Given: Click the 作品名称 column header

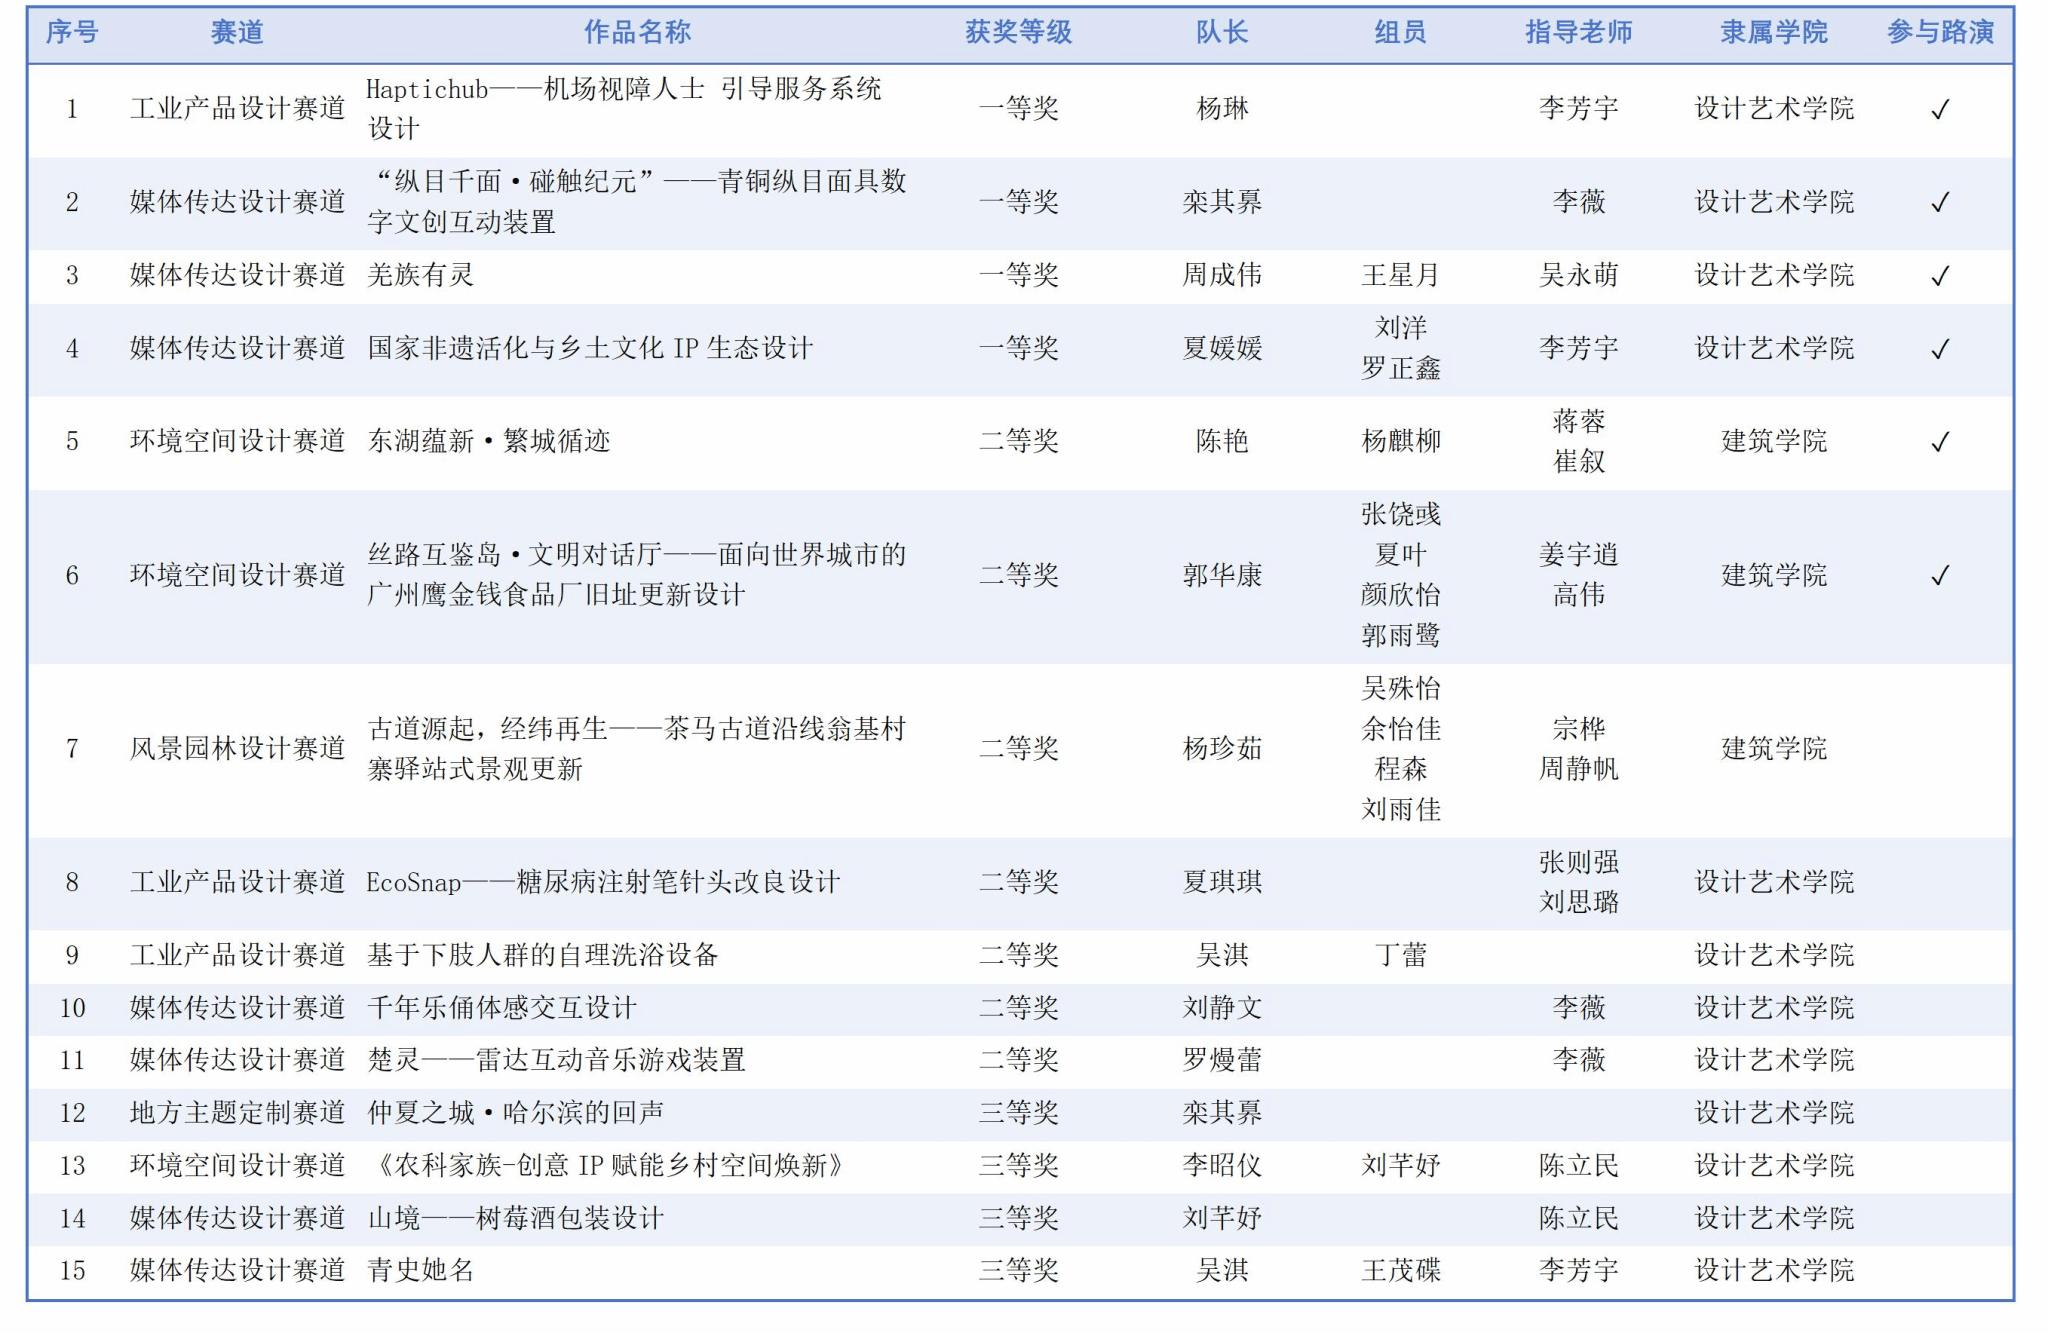Looking at the screenshot, I should (637, 33).
